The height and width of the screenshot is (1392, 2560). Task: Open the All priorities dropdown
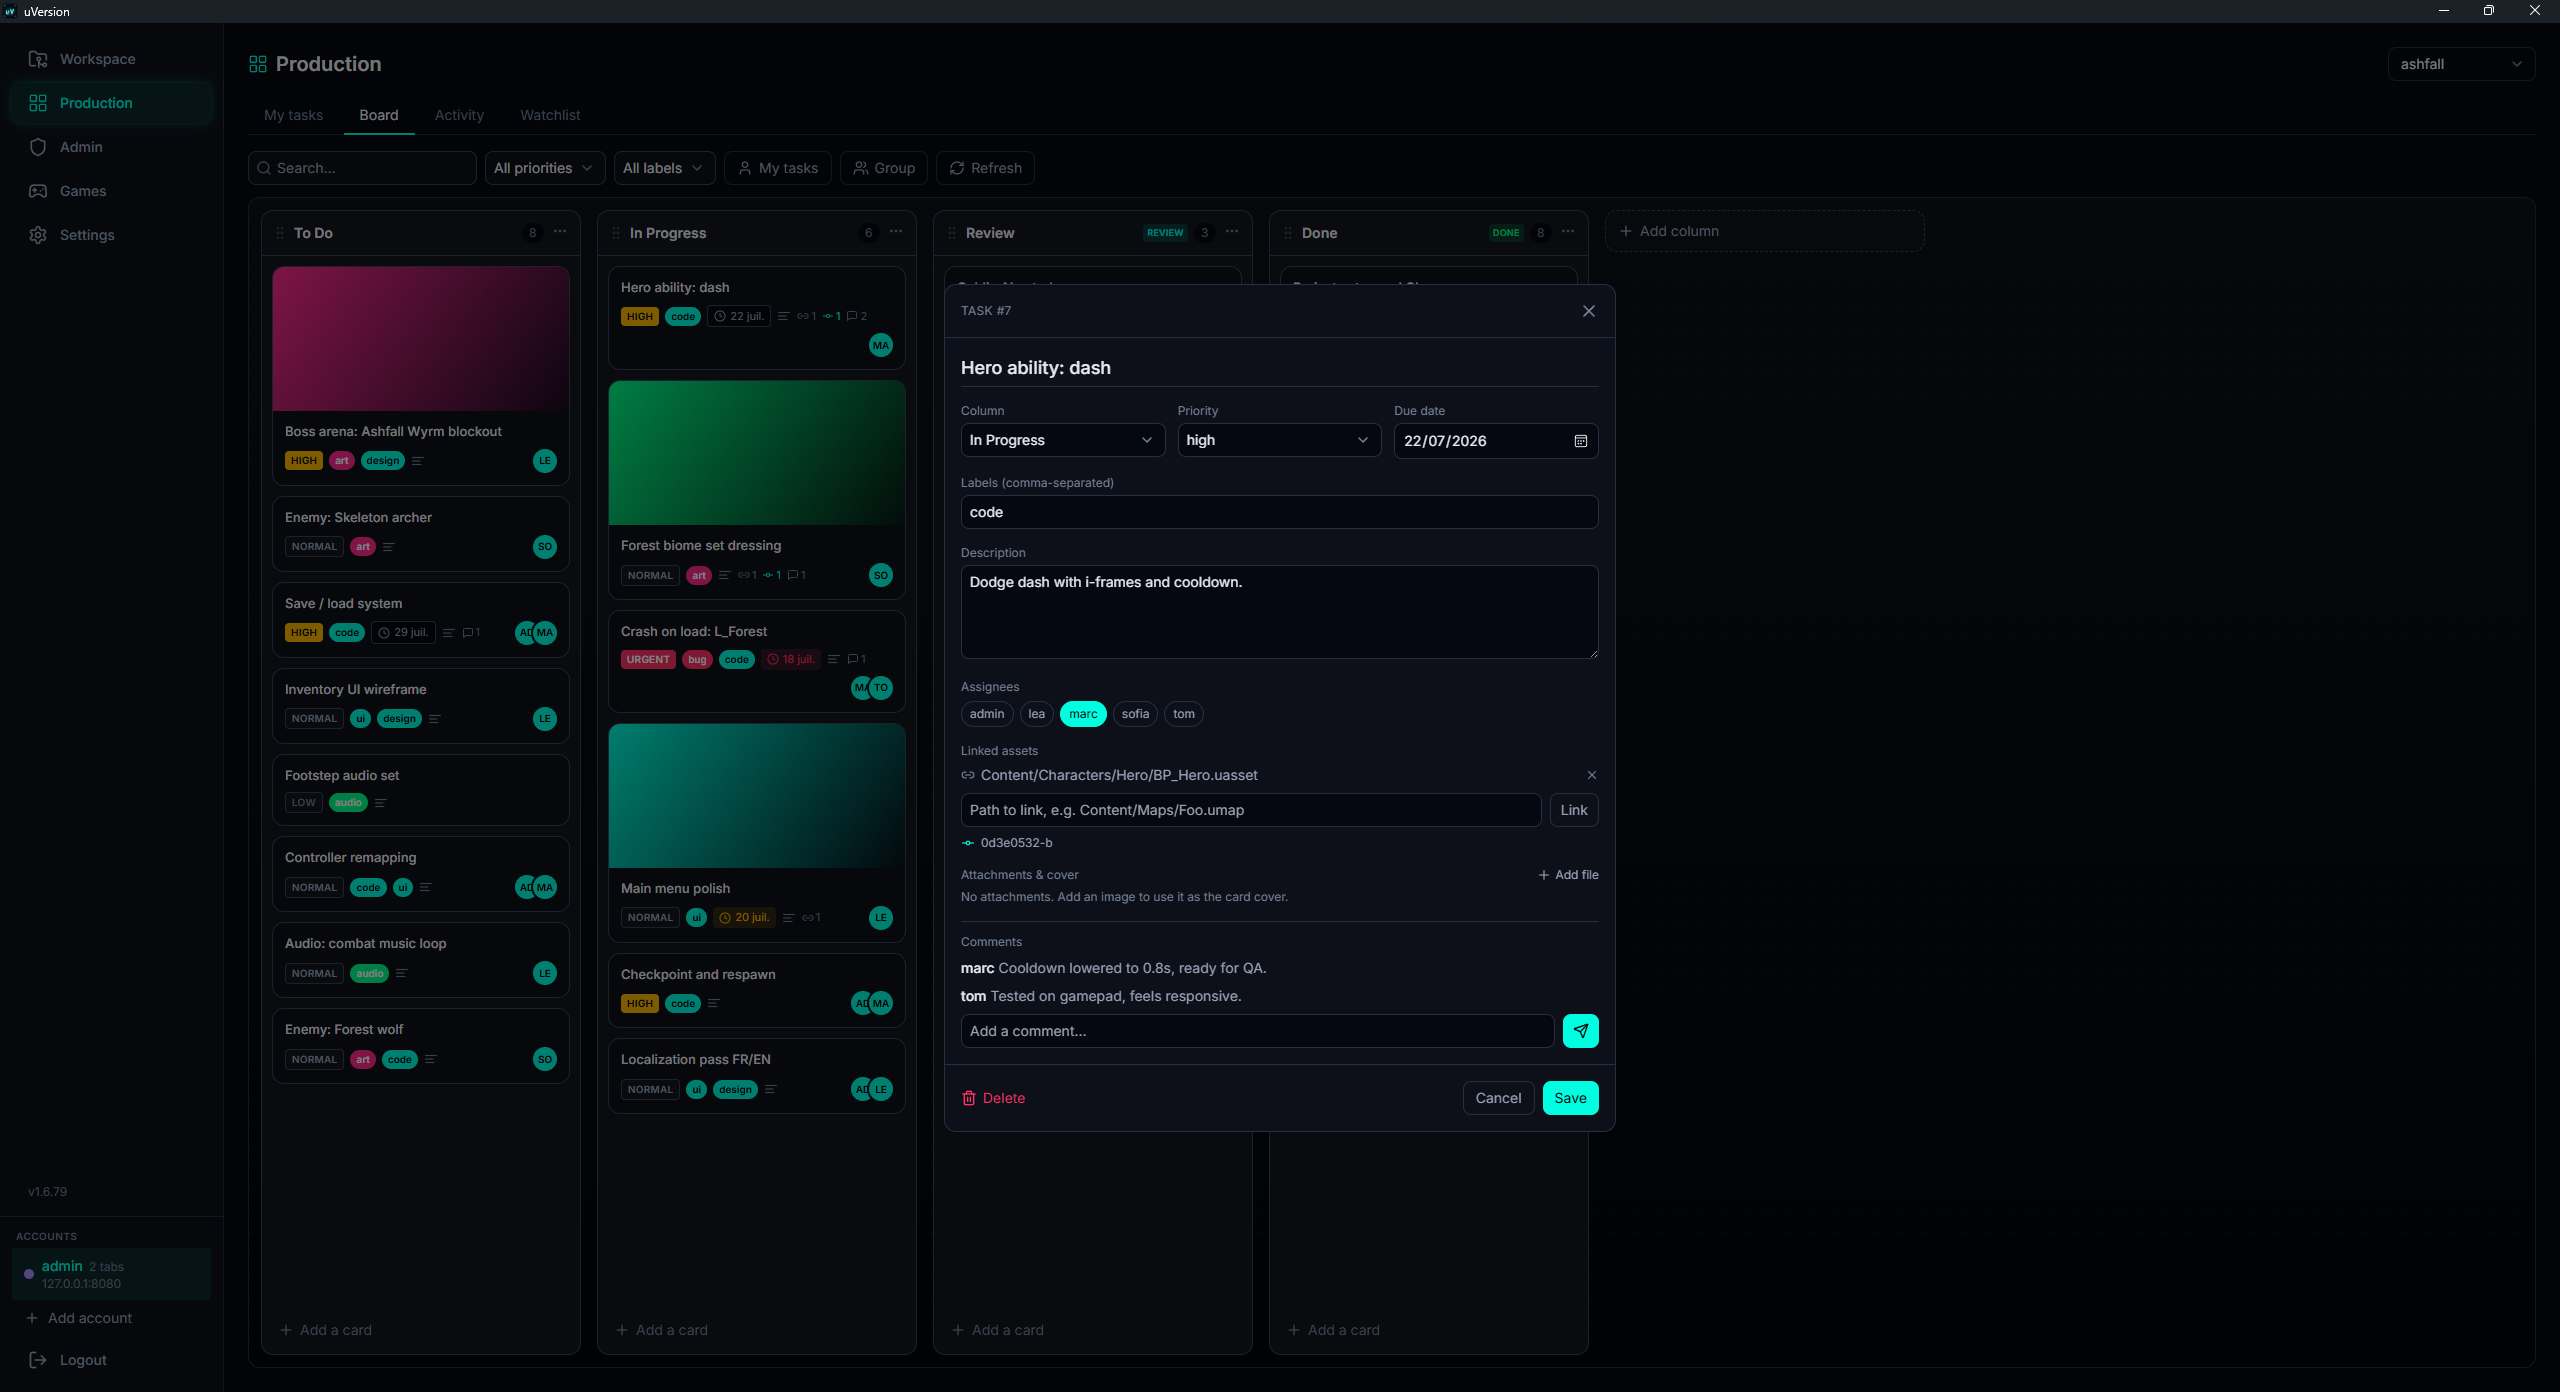tap(544, 168)
